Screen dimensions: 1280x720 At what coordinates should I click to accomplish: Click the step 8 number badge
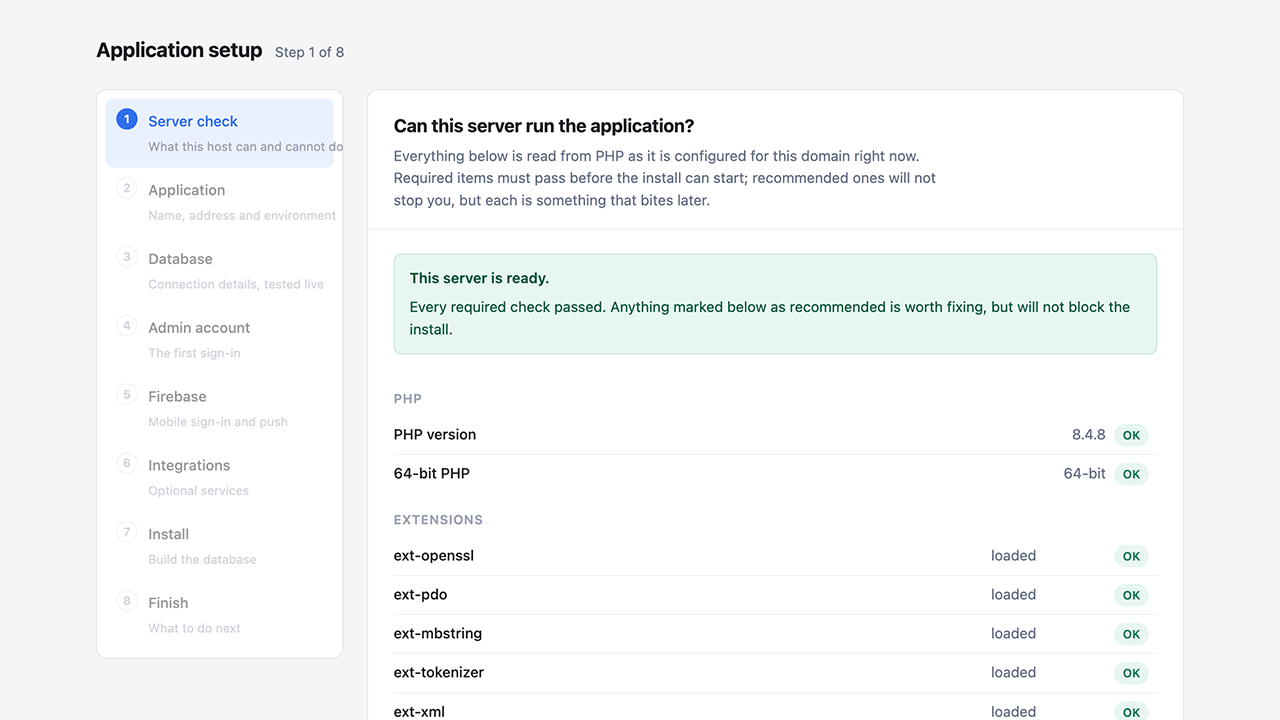pos(127,602)
